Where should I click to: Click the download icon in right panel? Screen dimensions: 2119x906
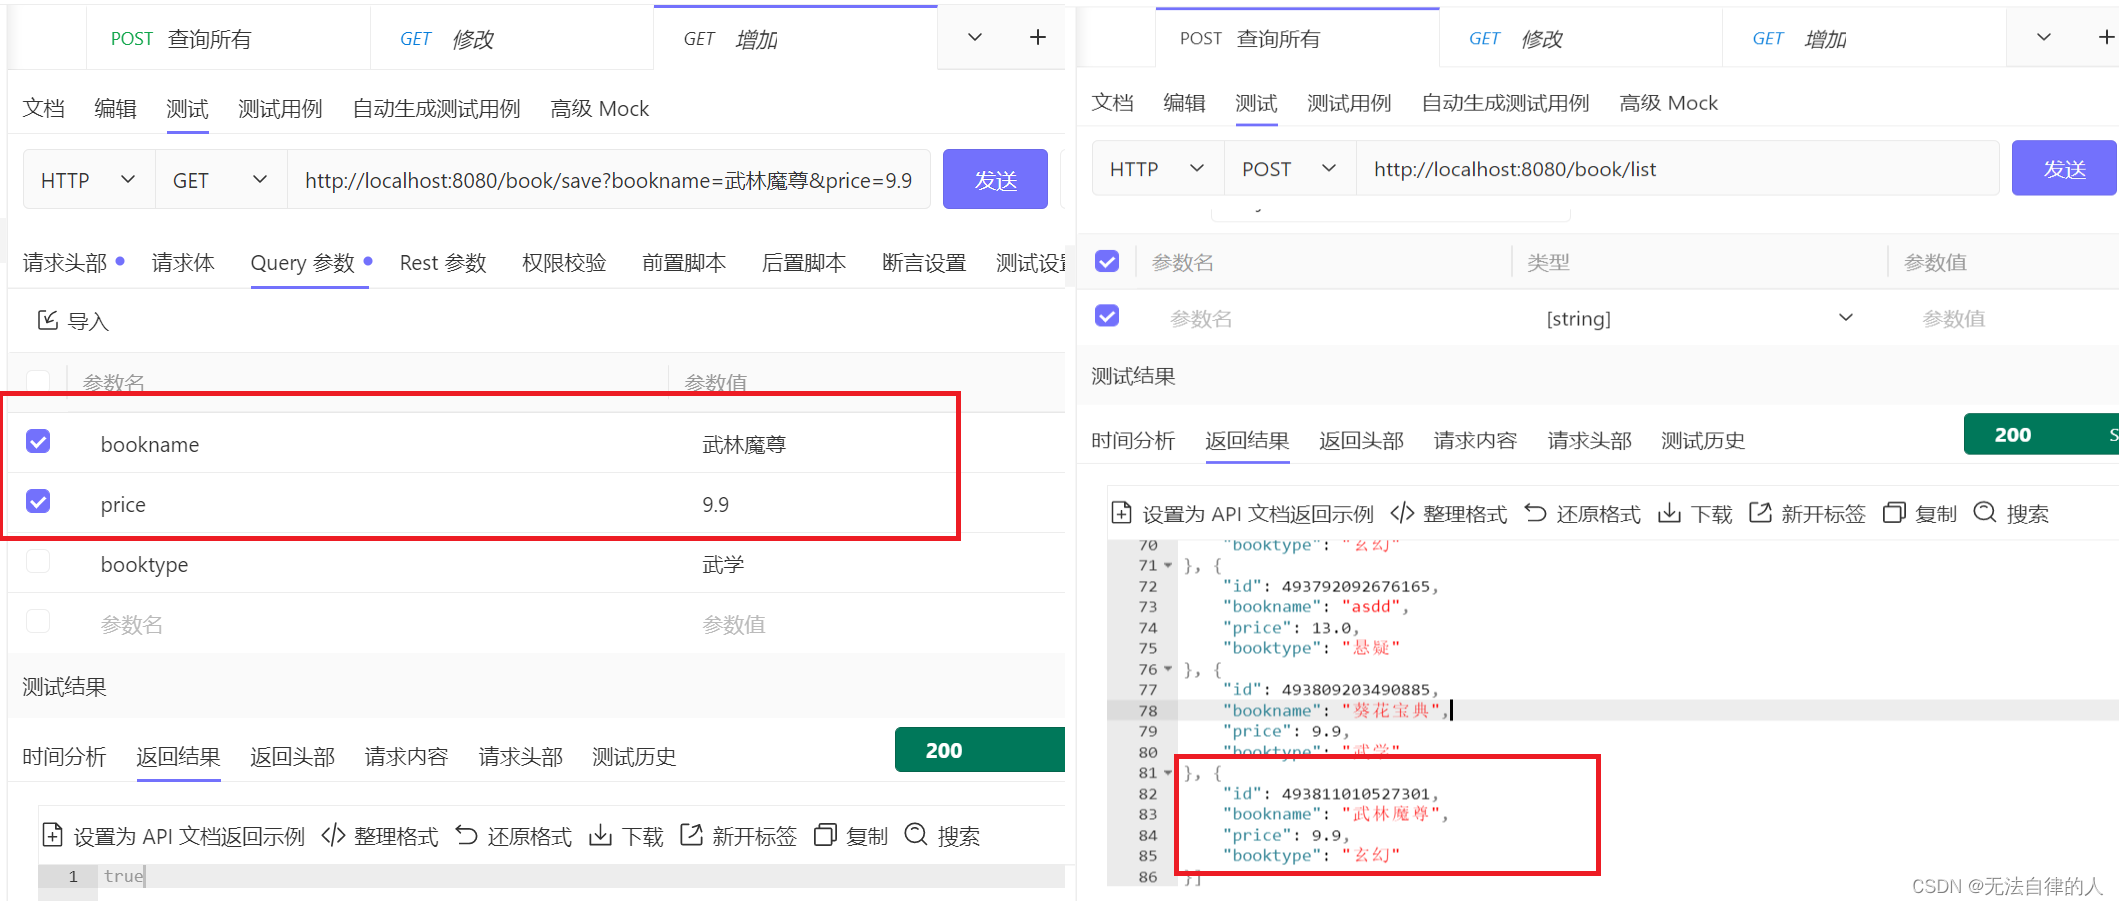(x=1669, y=513)
